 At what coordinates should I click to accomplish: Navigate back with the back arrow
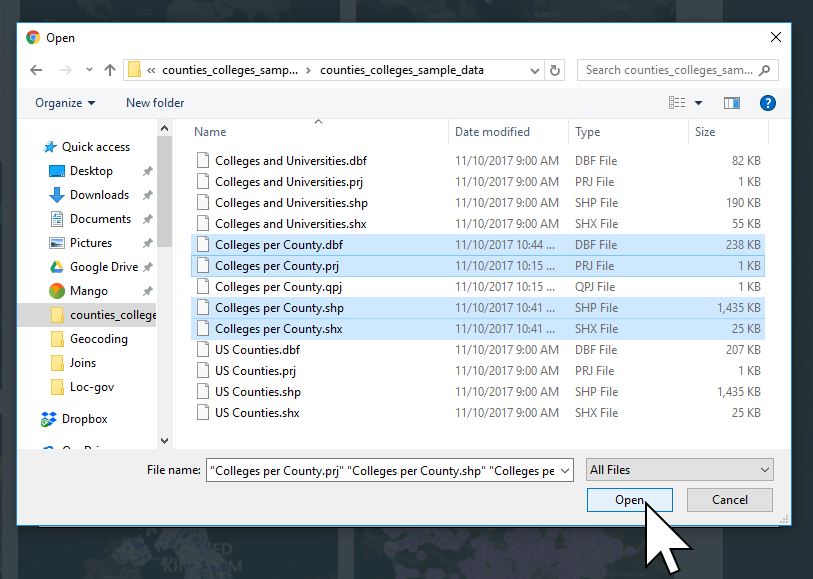(x=36, y=70)
